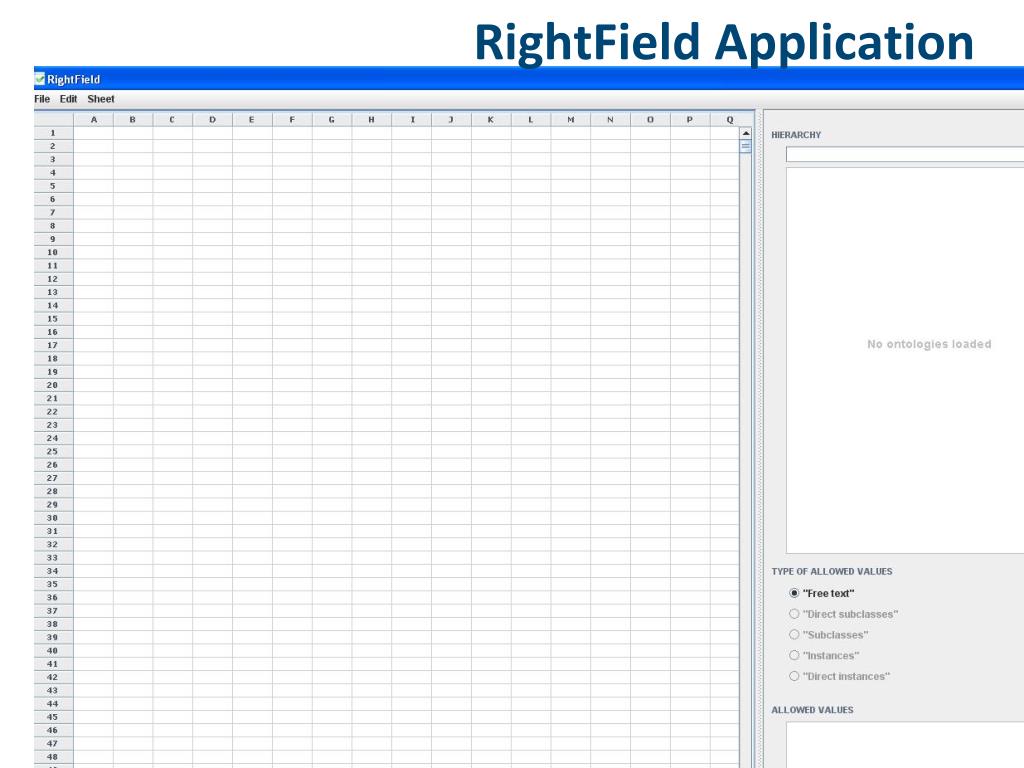1024x768 pixels.
Task: Select column A header
Action: tap(93, 120)
